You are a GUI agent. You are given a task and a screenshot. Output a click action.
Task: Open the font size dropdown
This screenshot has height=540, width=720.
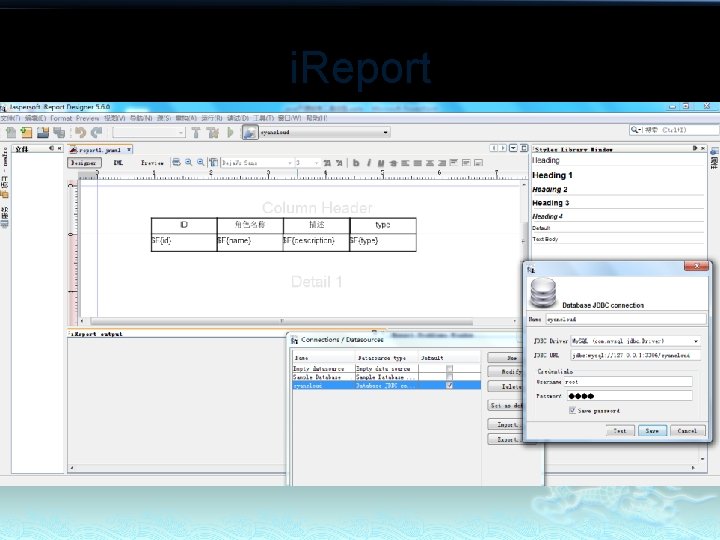pyautogui.click(x=316, y=163)
